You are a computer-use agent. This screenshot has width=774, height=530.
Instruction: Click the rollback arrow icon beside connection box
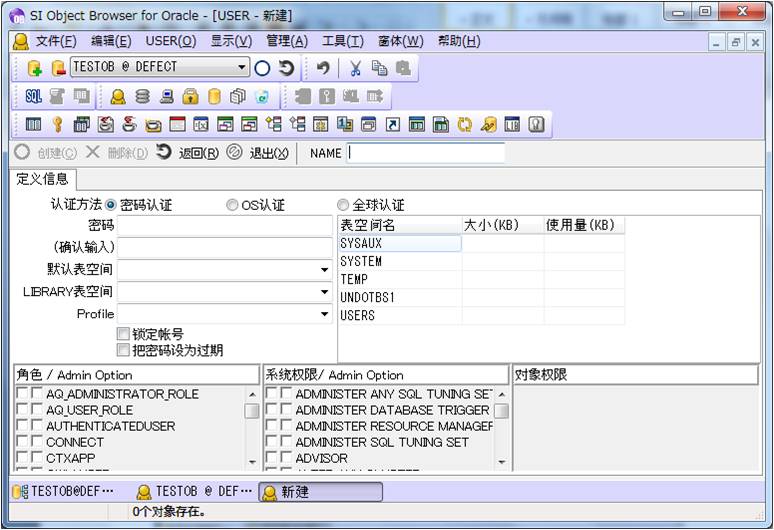click(x=286, y=68)
